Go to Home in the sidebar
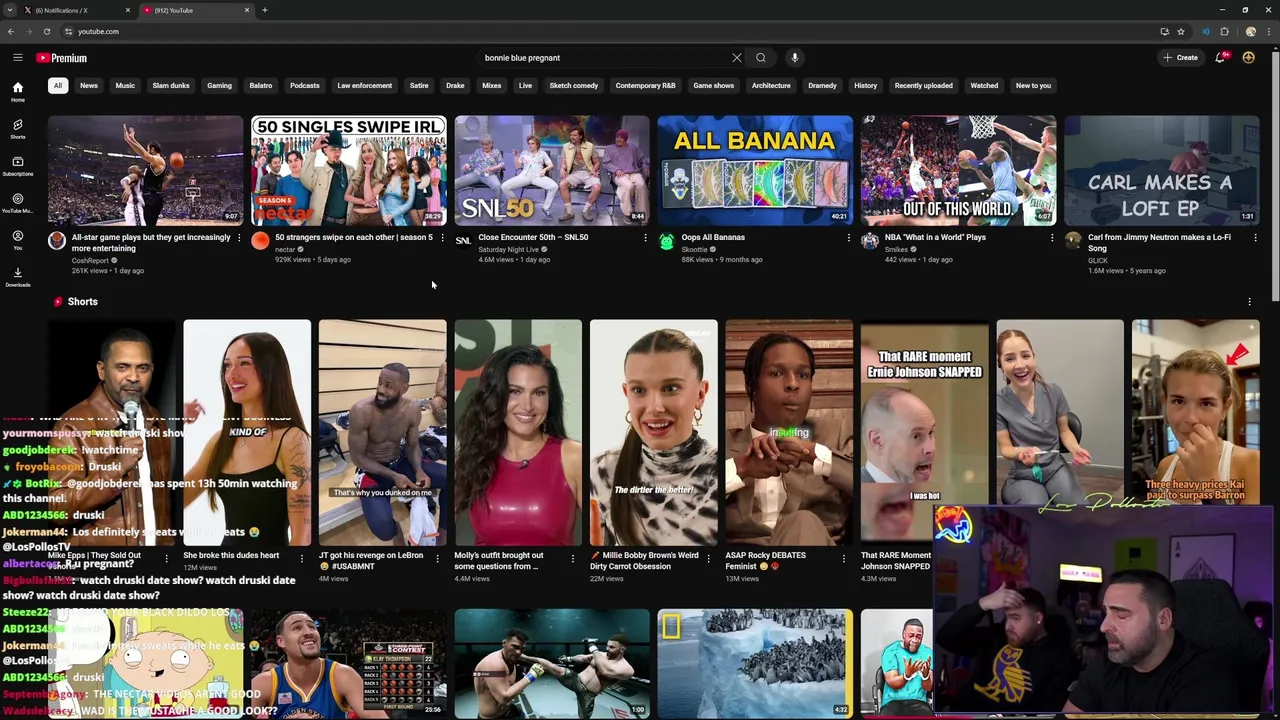Screen dimensions: 1280x720 [17, 92]
